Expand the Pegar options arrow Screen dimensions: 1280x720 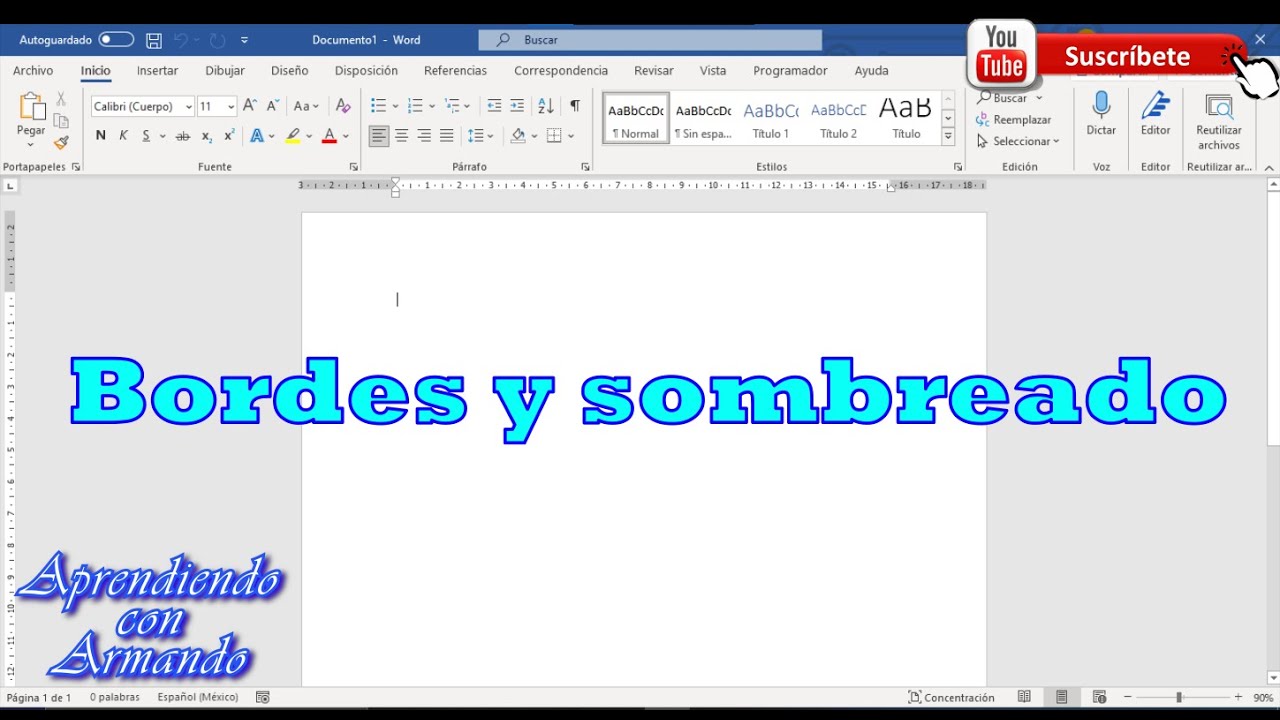click(x=31, y=144)
